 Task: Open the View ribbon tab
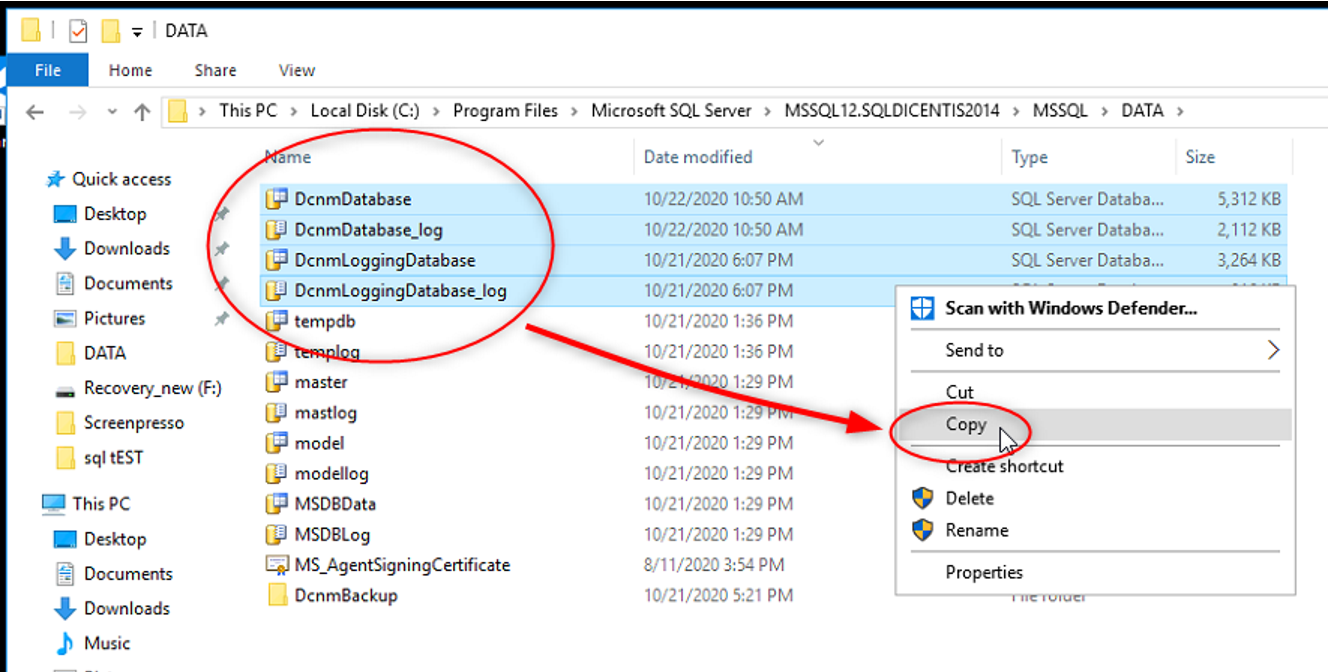297,70
